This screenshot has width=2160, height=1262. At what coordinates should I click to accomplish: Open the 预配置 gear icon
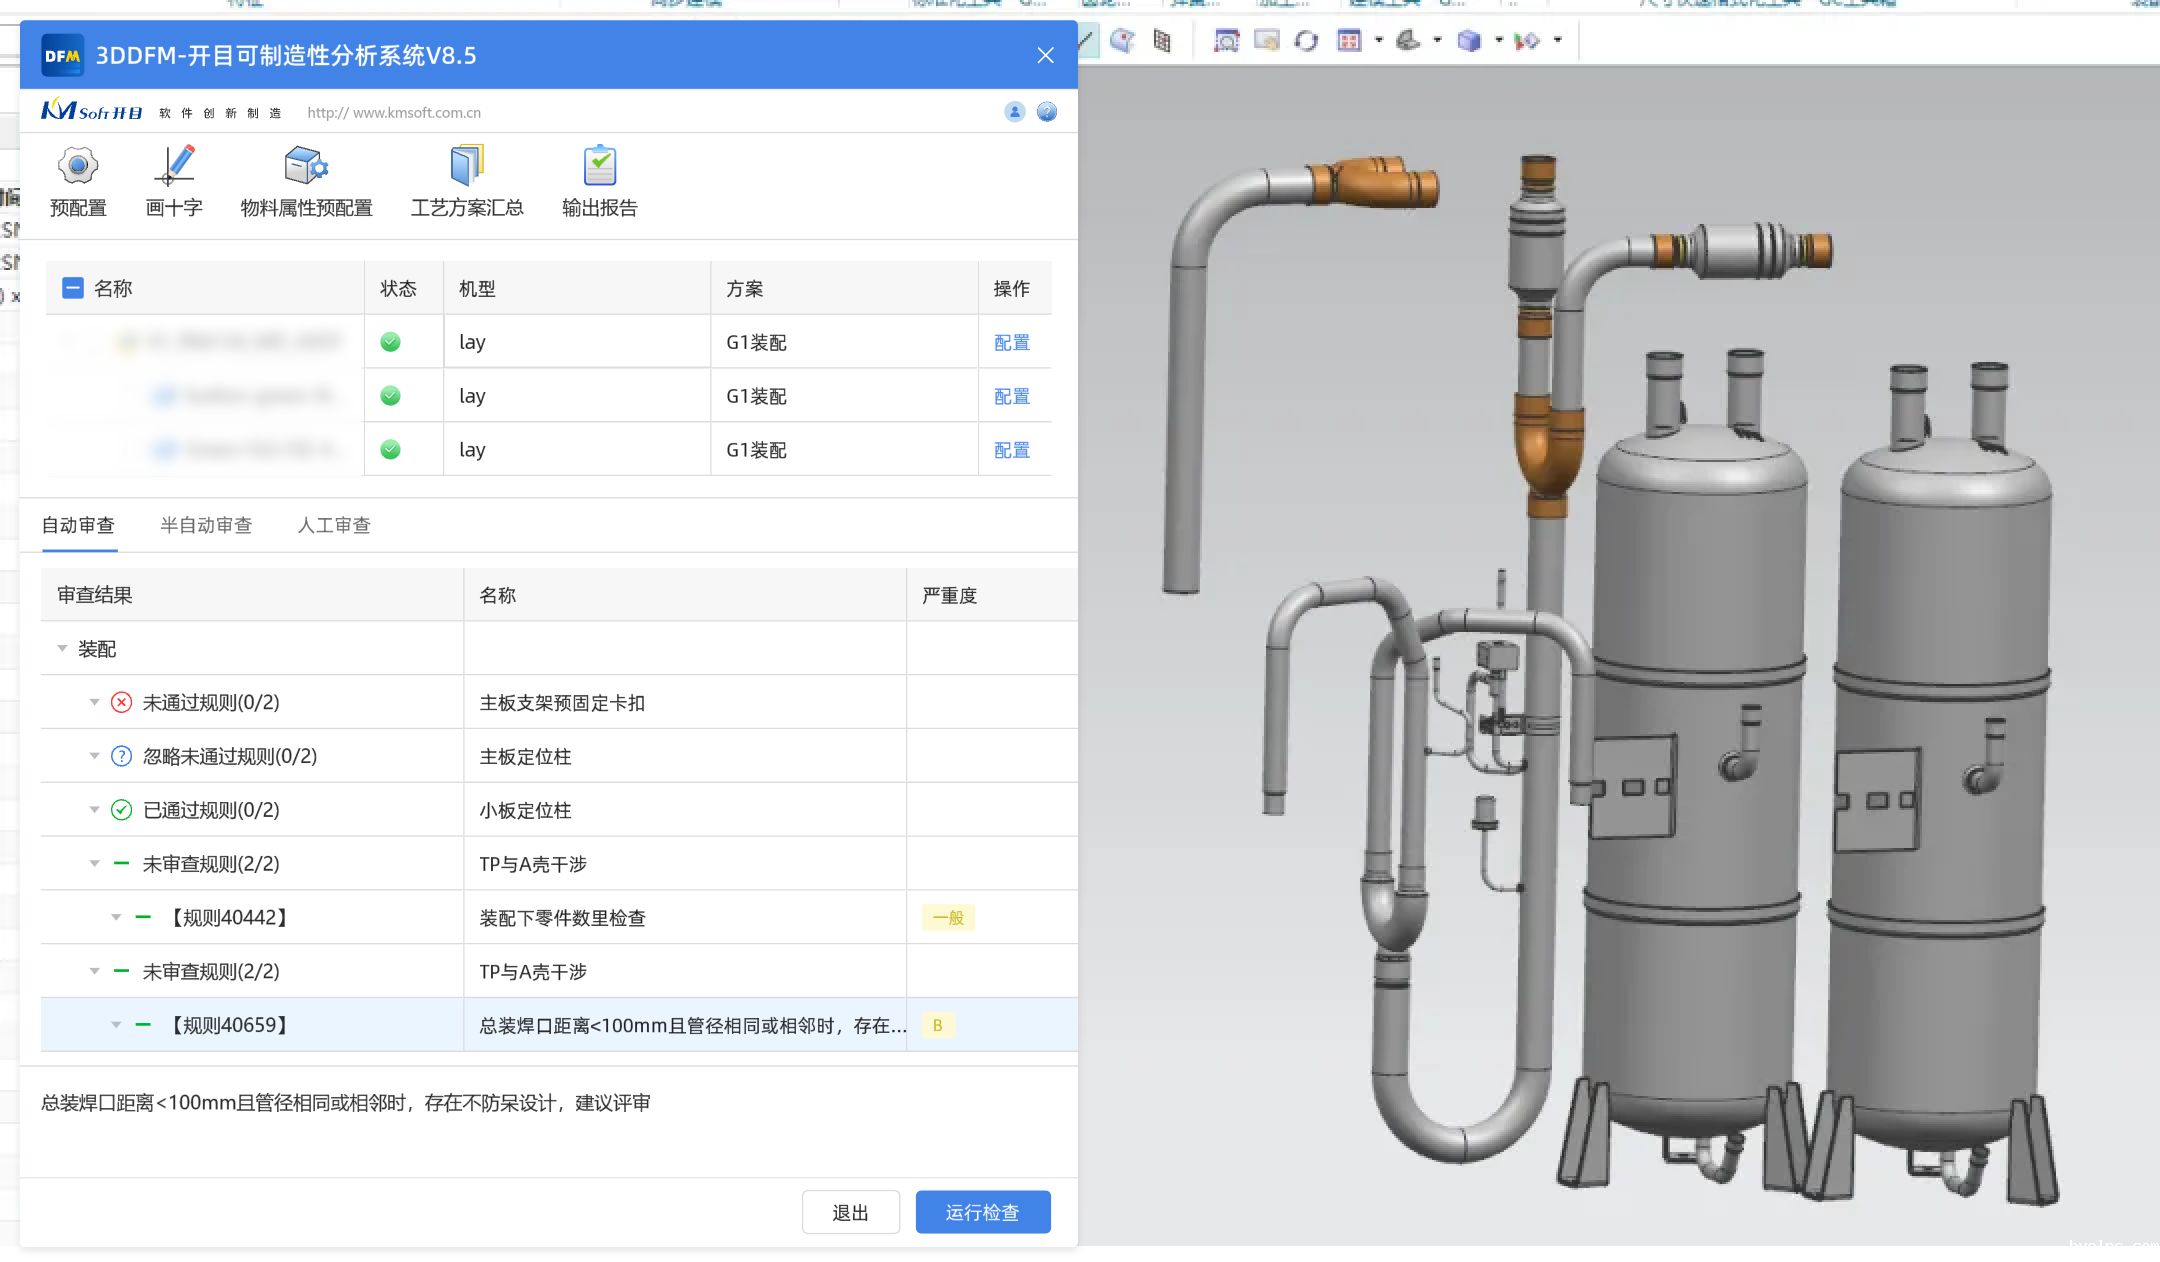coord(77,166)
